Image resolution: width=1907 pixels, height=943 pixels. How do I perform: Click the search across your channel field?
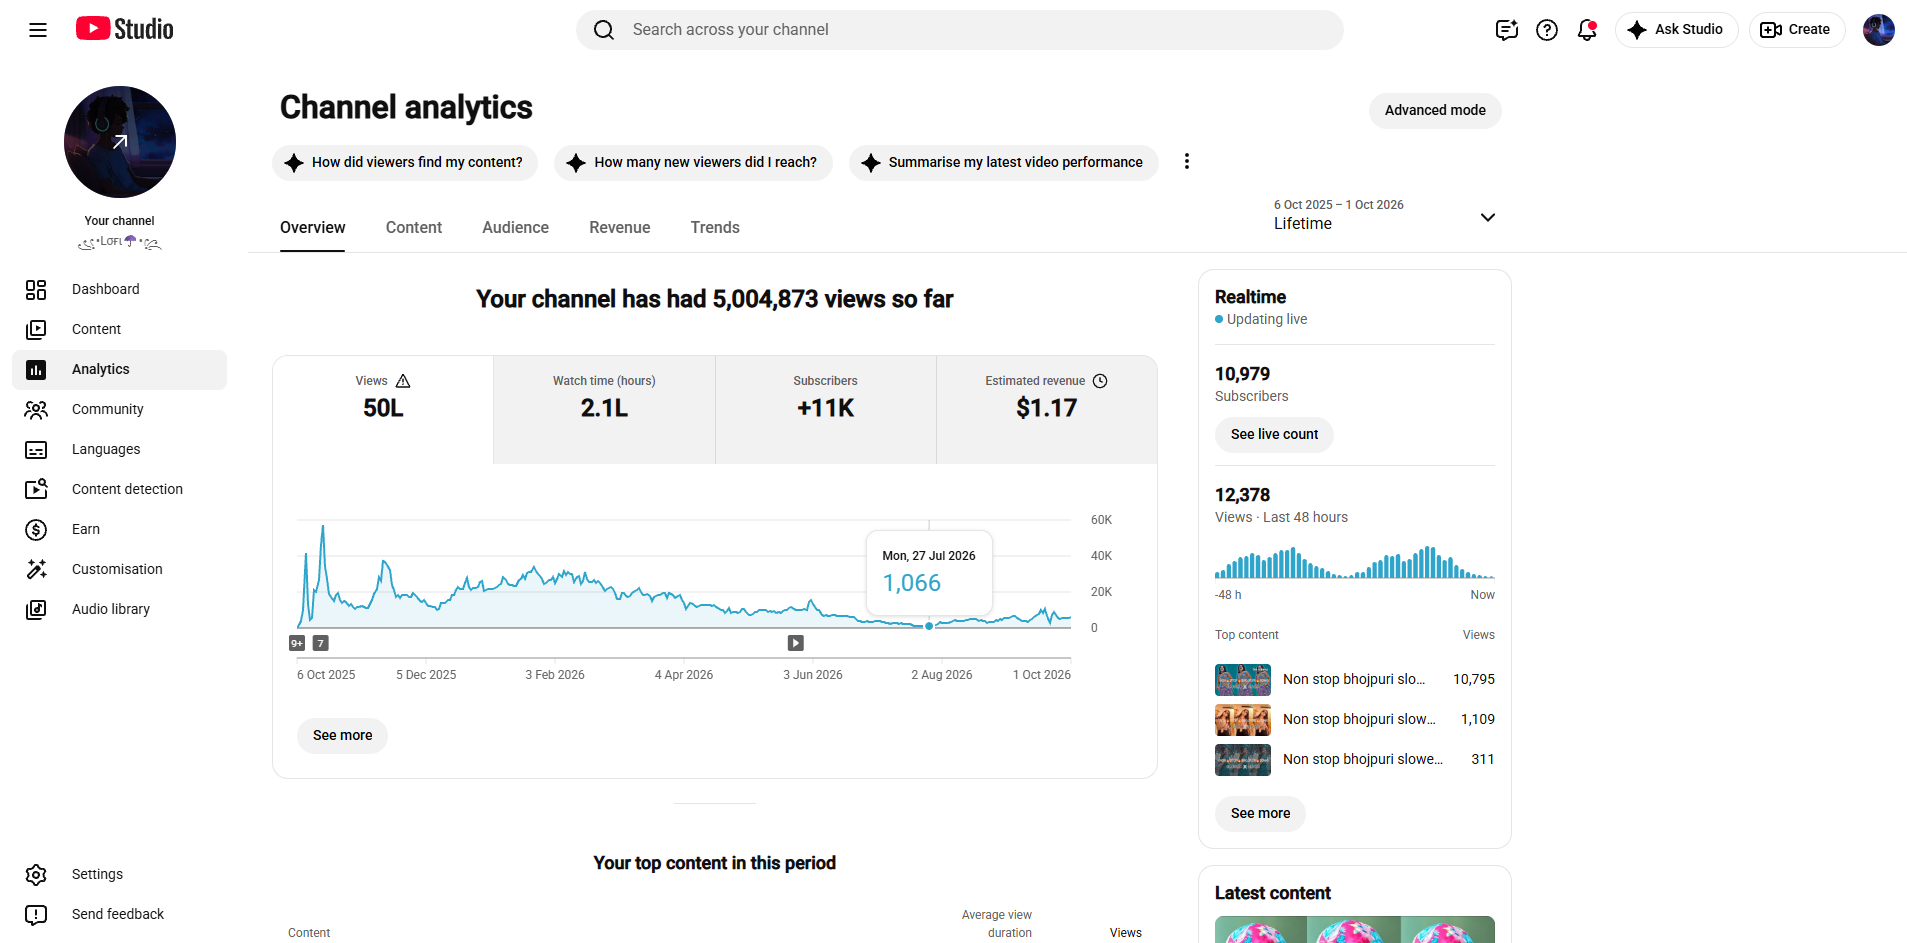960,30
